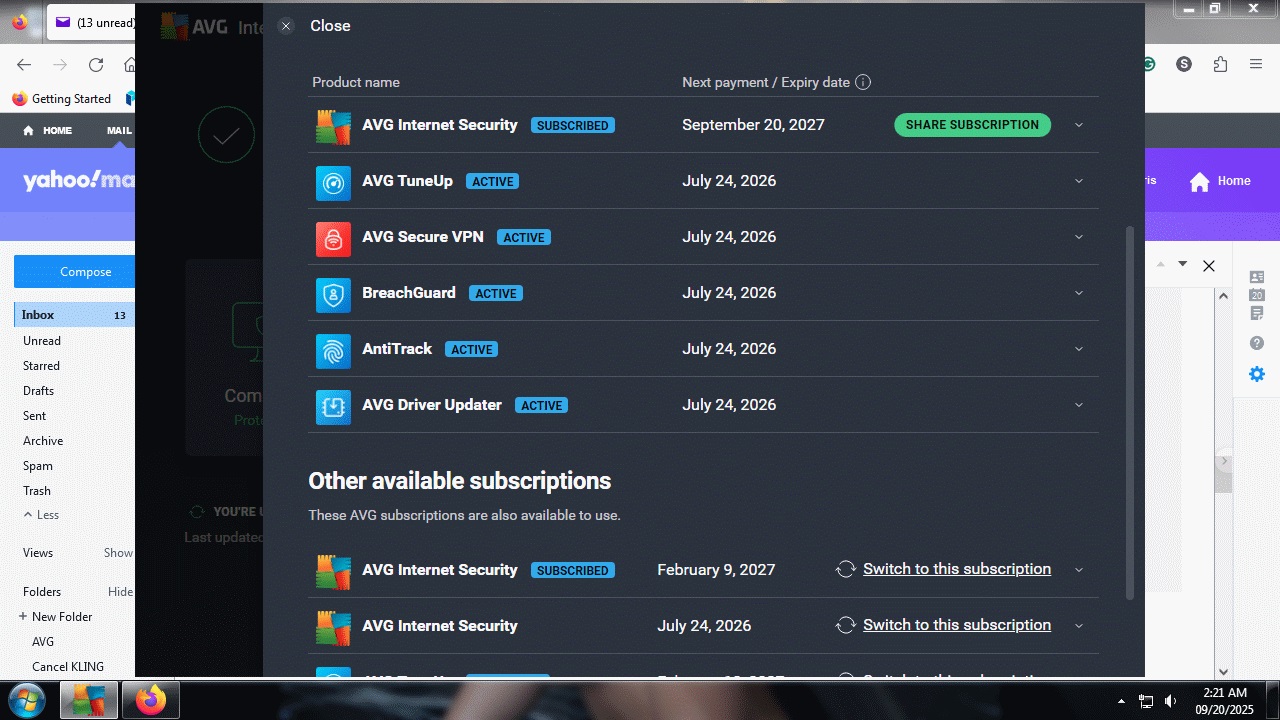Viewport: 1280px width, 720px height.
Task: Click the BreachGuard shield icon
Action: (x=333, y=294)
